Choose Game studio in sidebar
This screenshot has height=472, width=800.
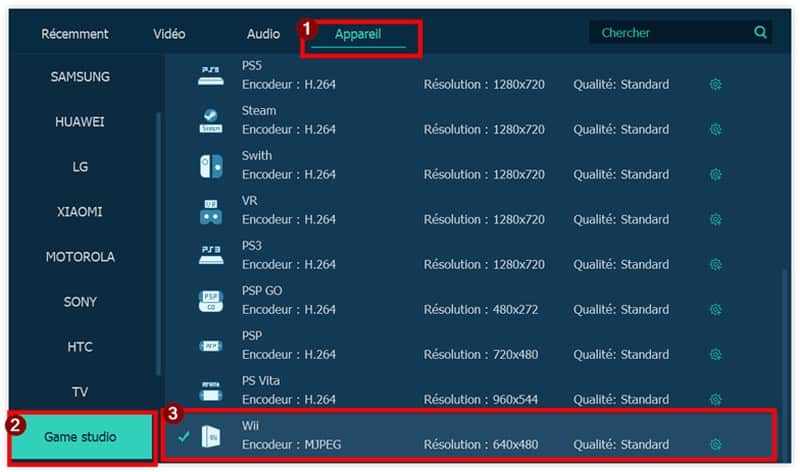coord(80,437)
